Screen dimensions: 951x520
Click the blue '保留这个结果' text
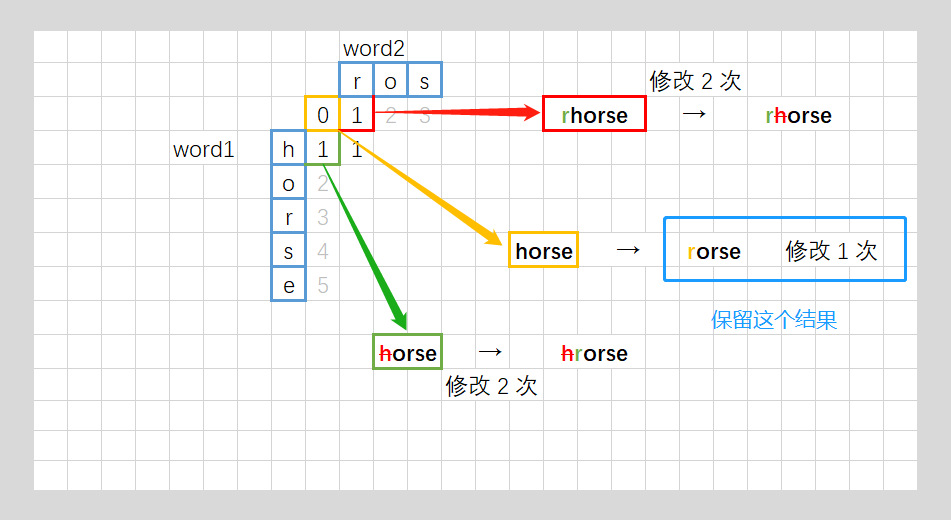(774, 320)
